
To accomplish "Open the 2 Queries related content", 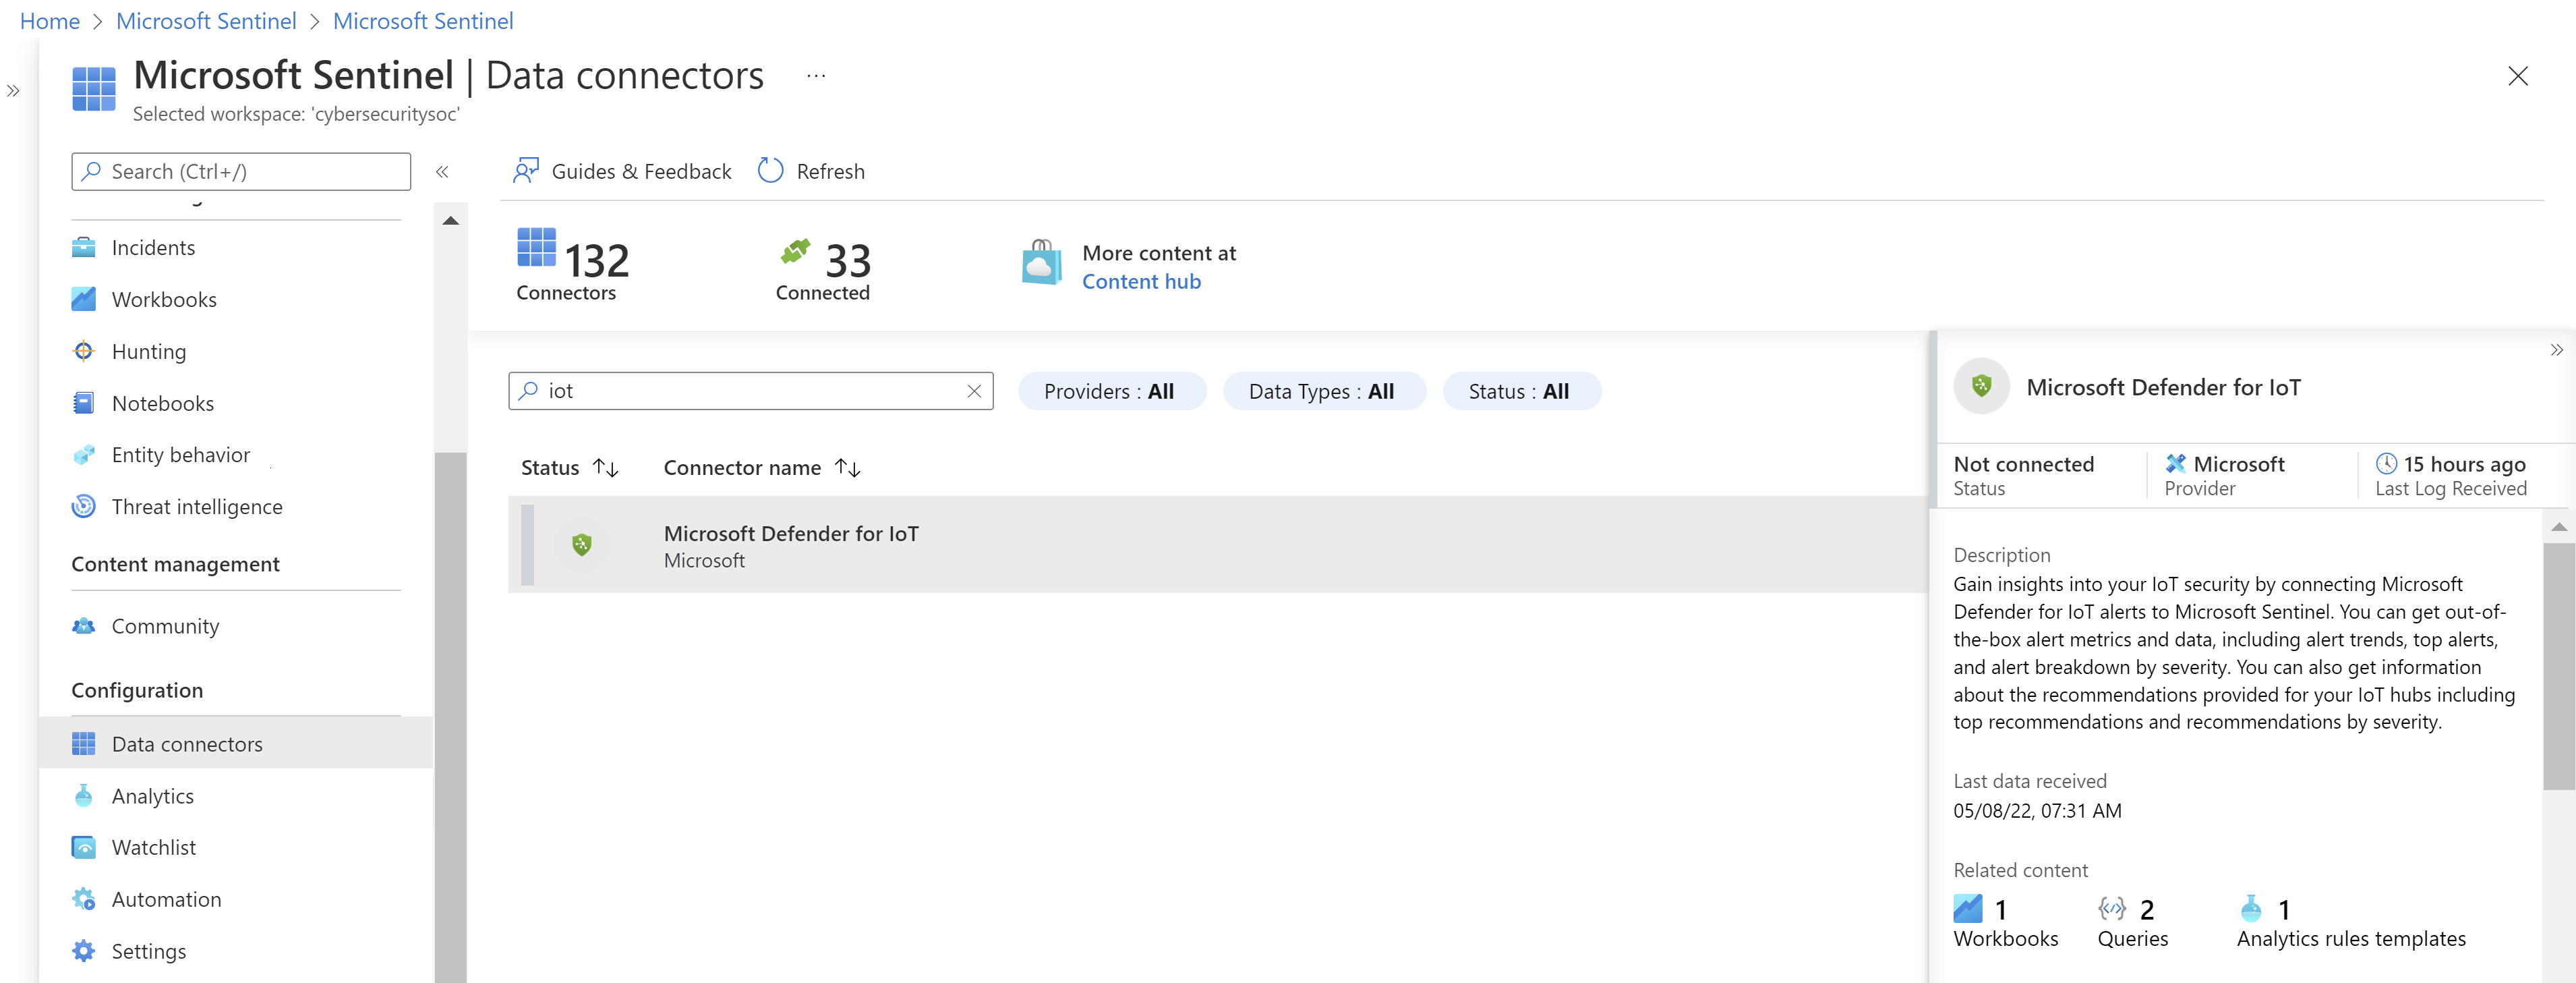I will coord(2132,922).
